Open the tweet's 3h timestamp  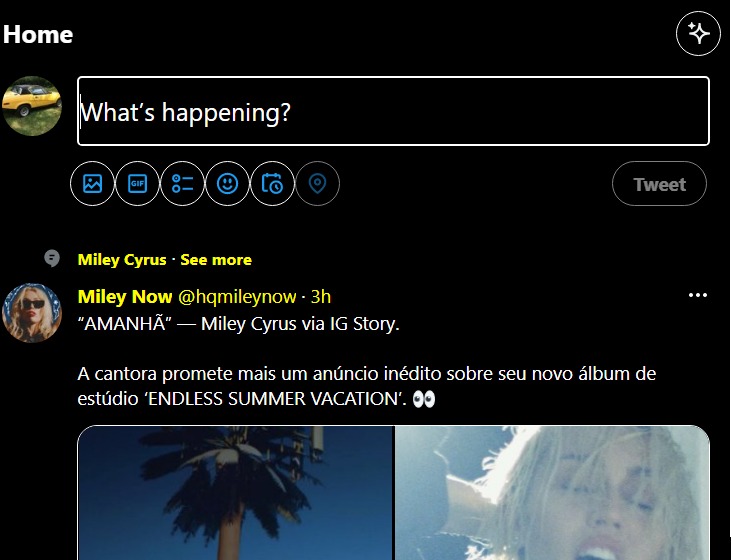coord(321,297)
